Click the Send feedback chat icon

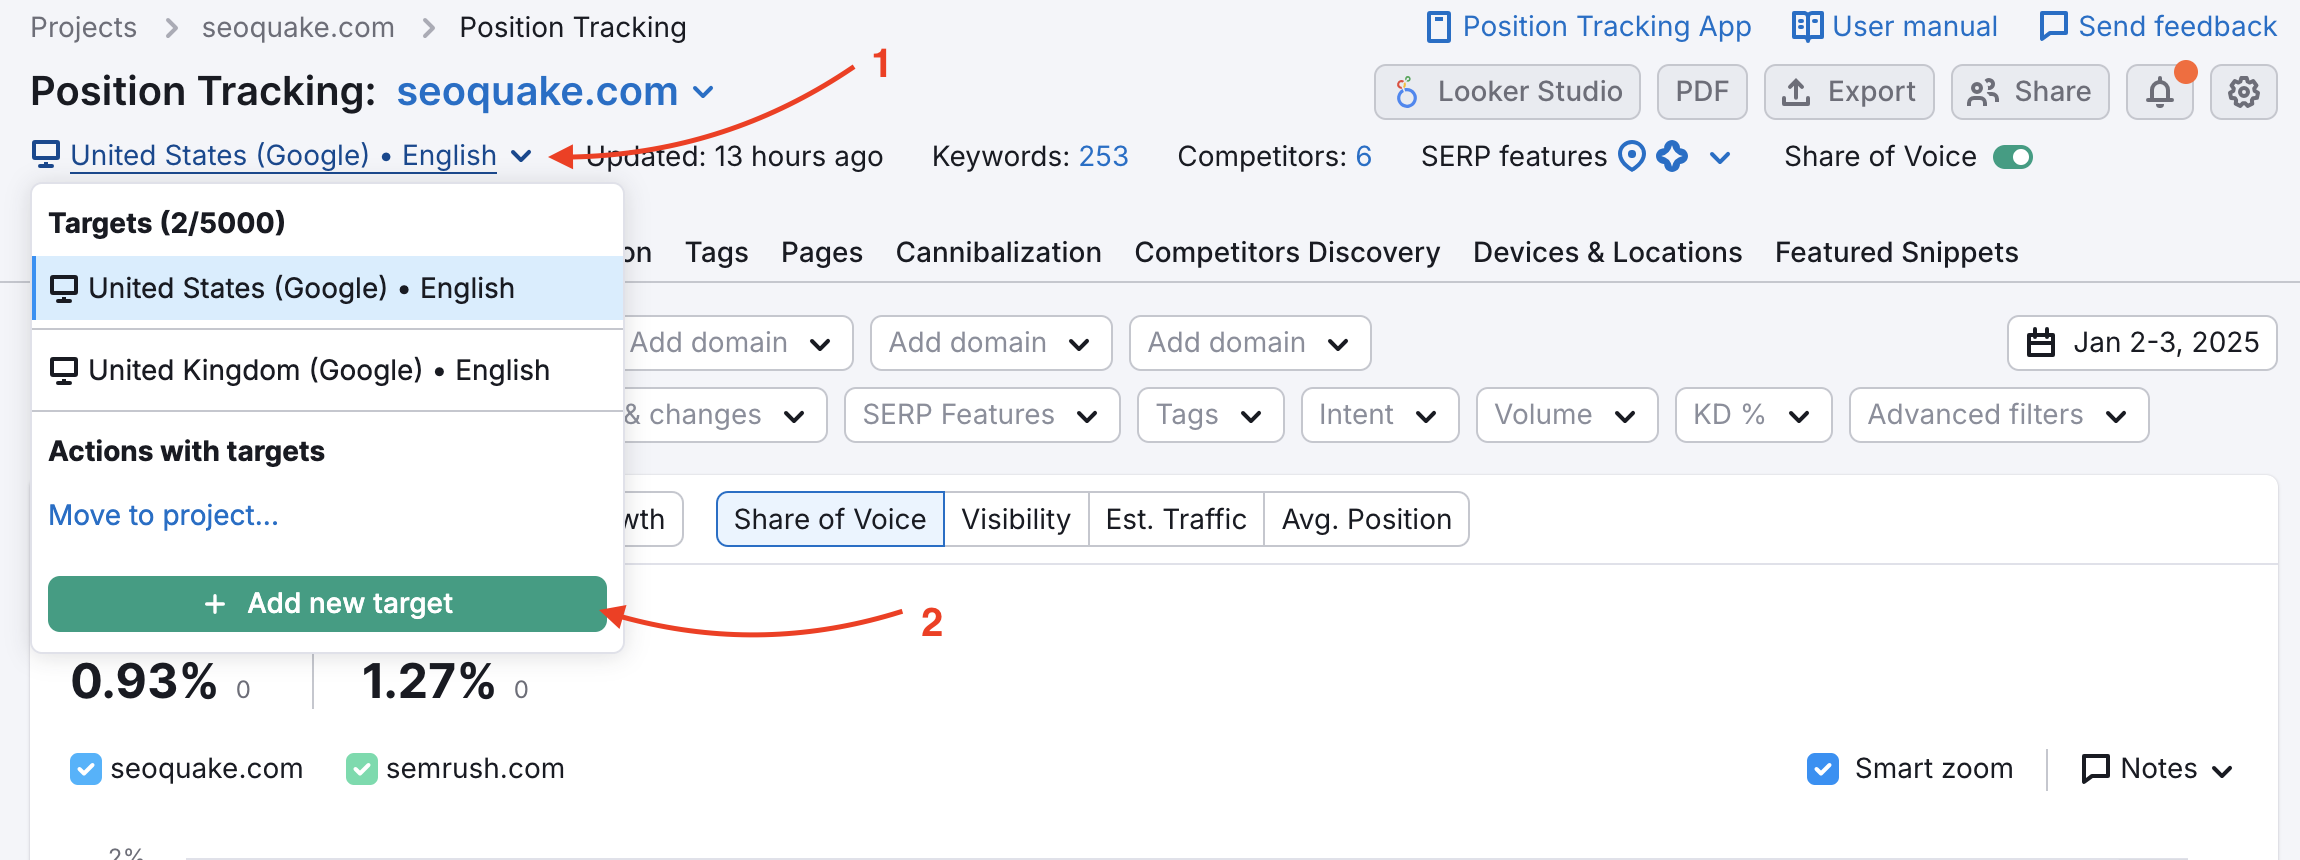(2054, 27)
